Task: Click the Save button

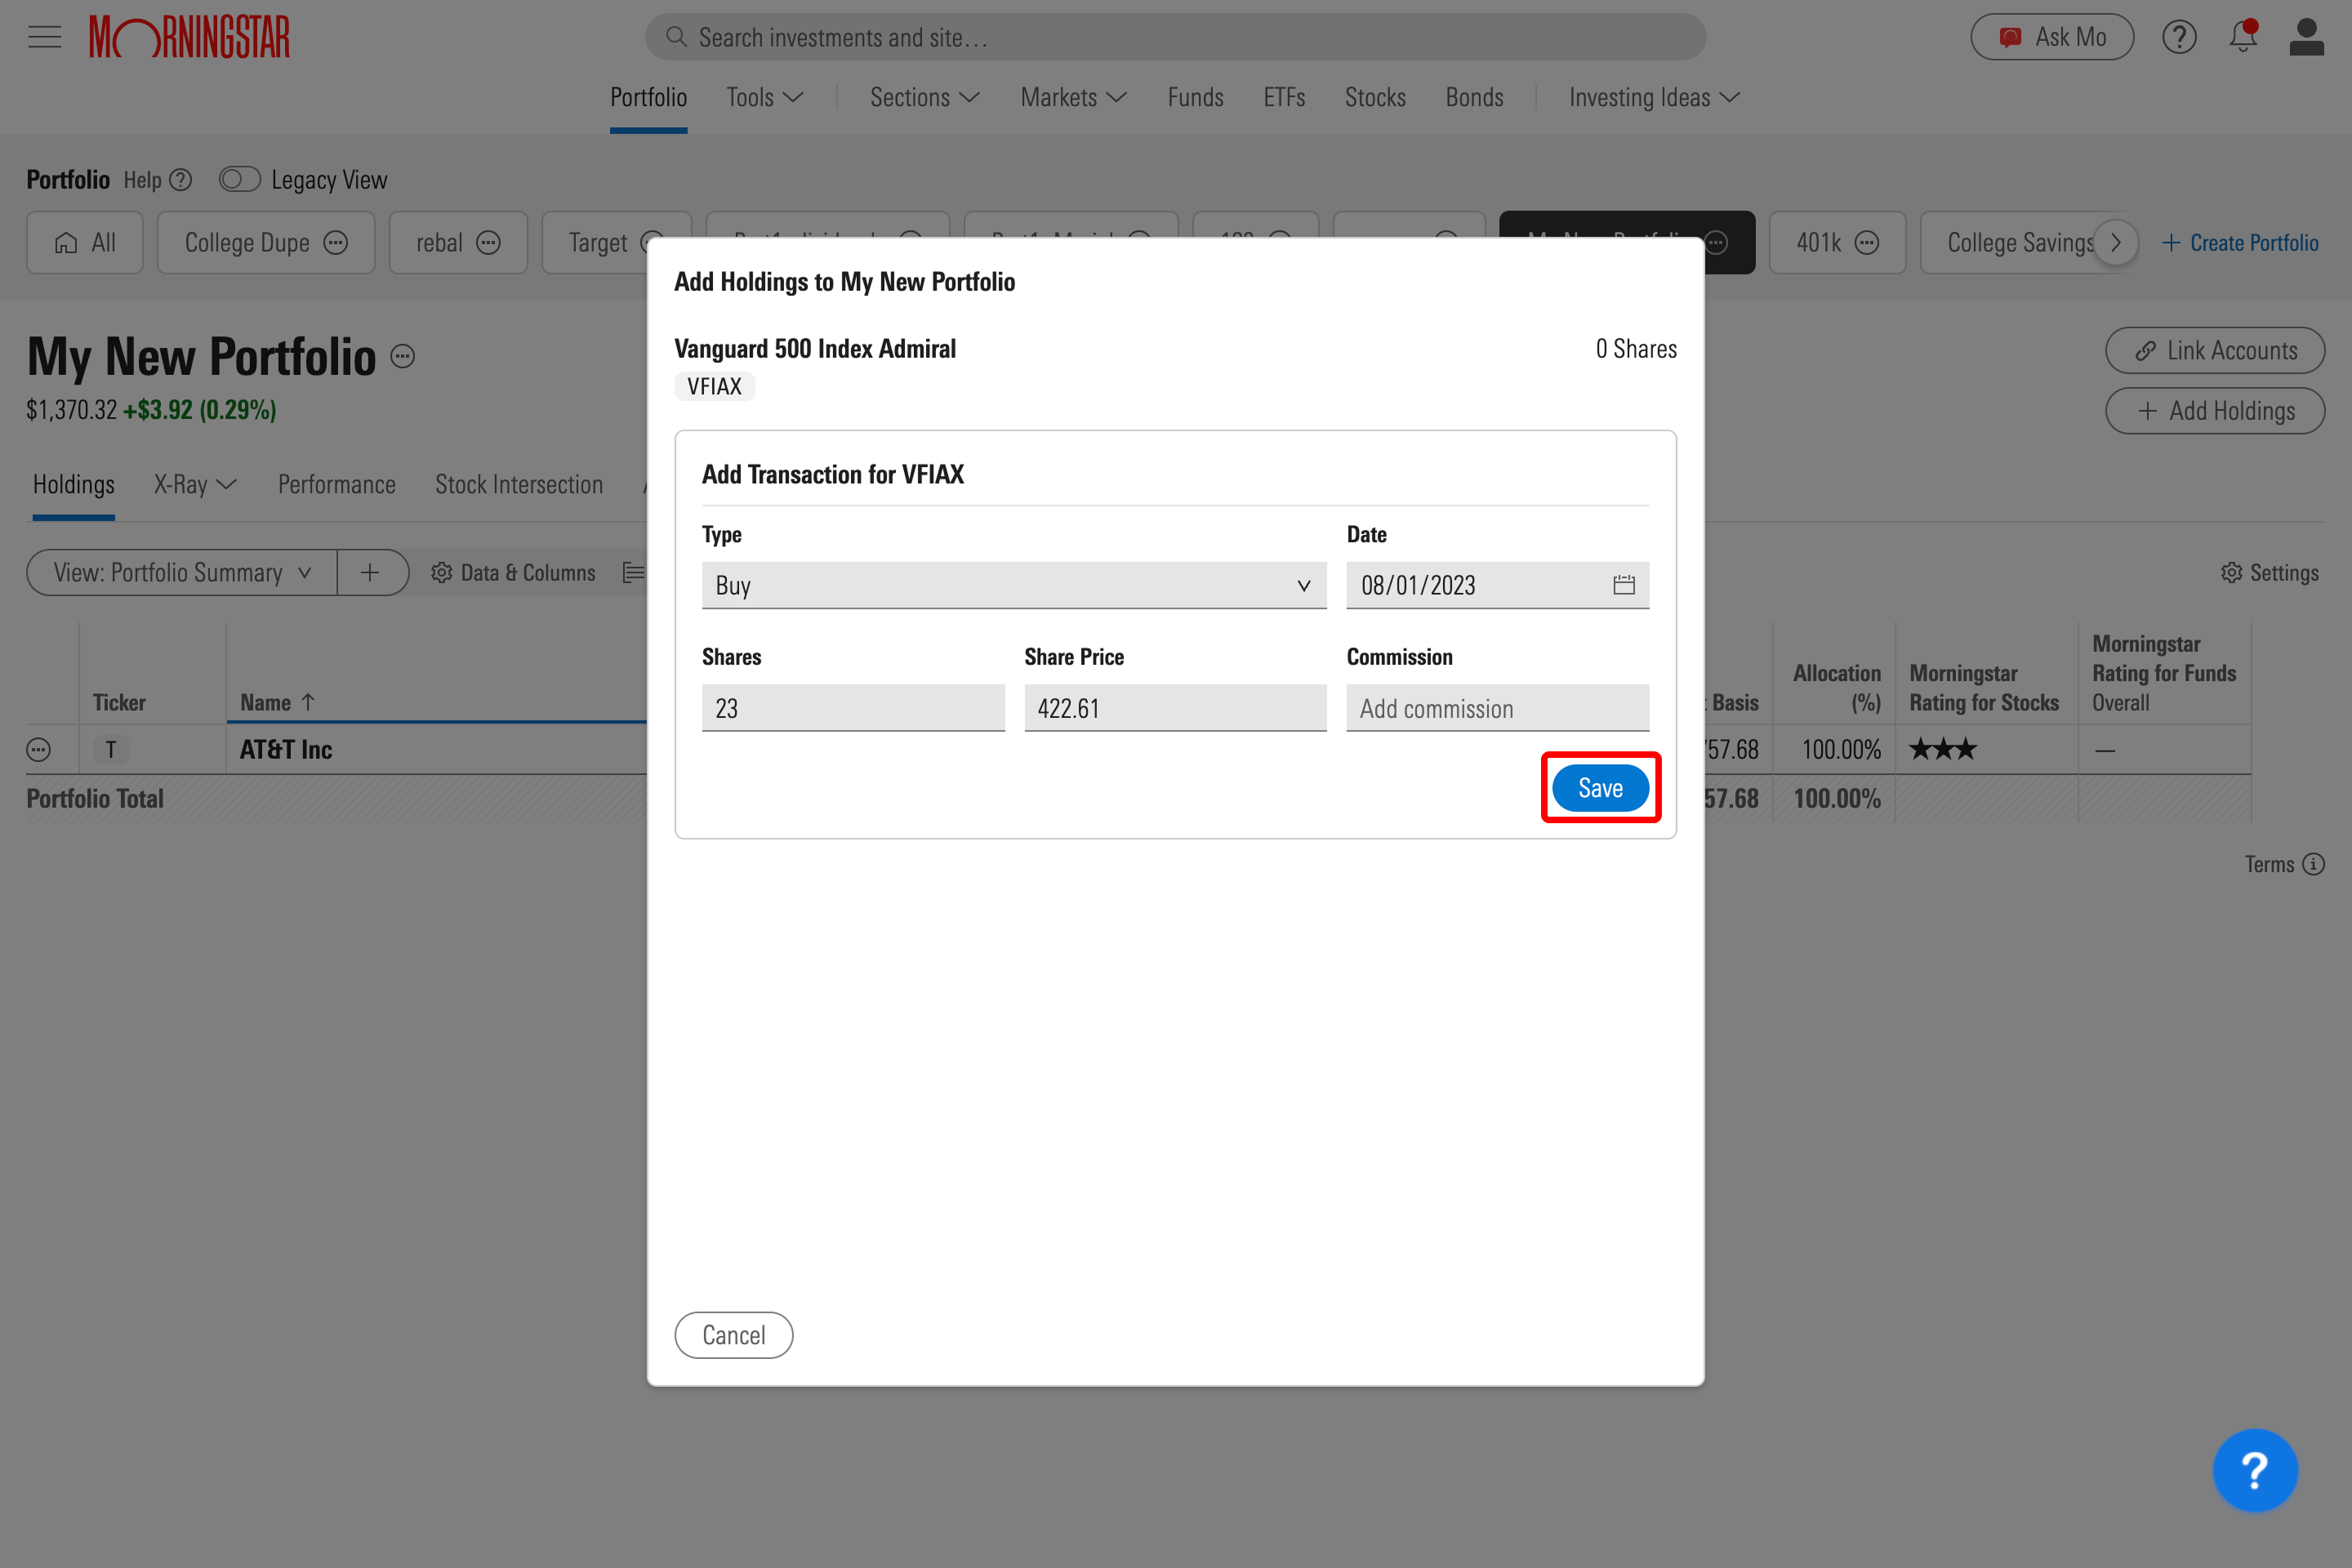Action: point(1600,788)
